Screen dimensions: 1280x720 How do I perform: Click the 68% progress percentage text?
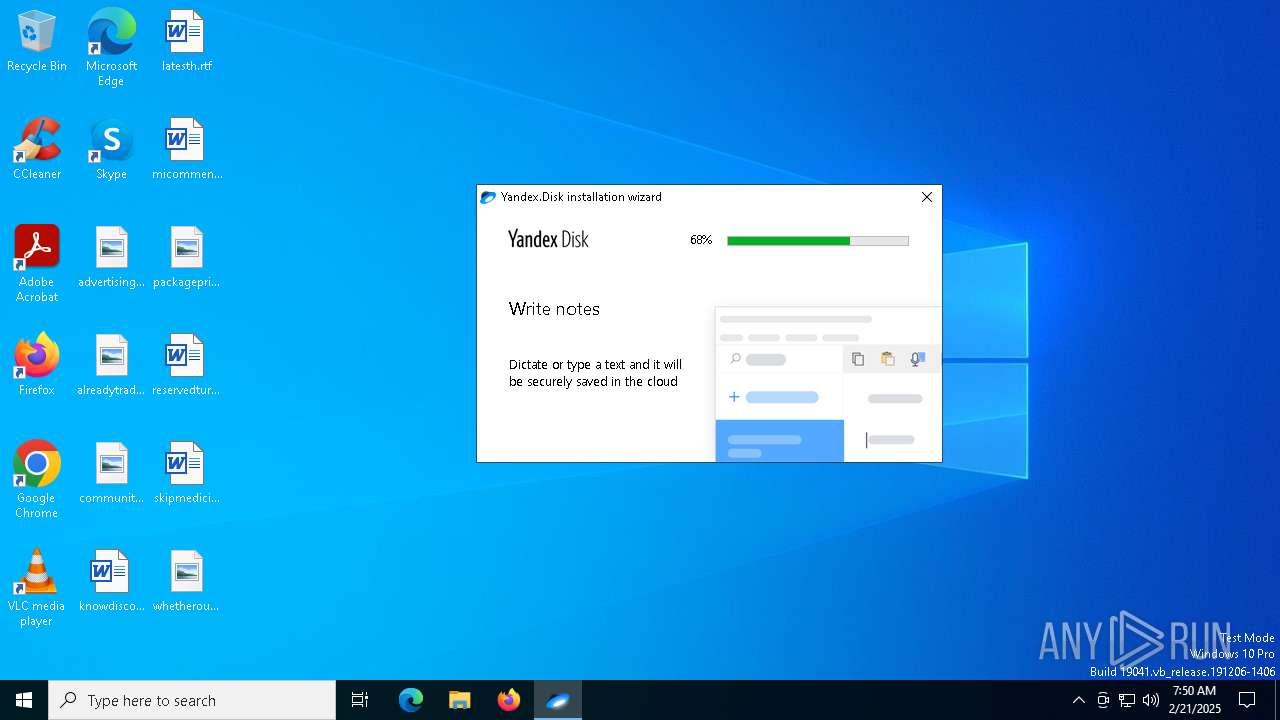tap(701, 240)
